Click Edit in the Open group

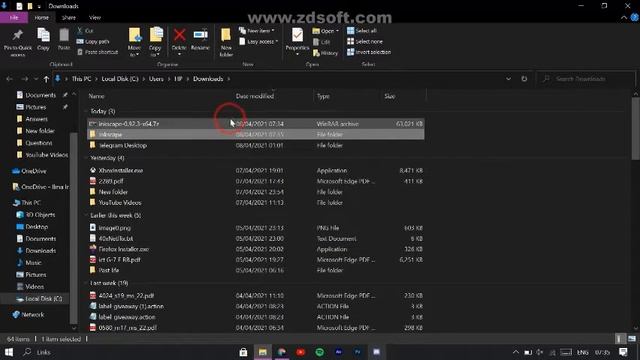322,42
